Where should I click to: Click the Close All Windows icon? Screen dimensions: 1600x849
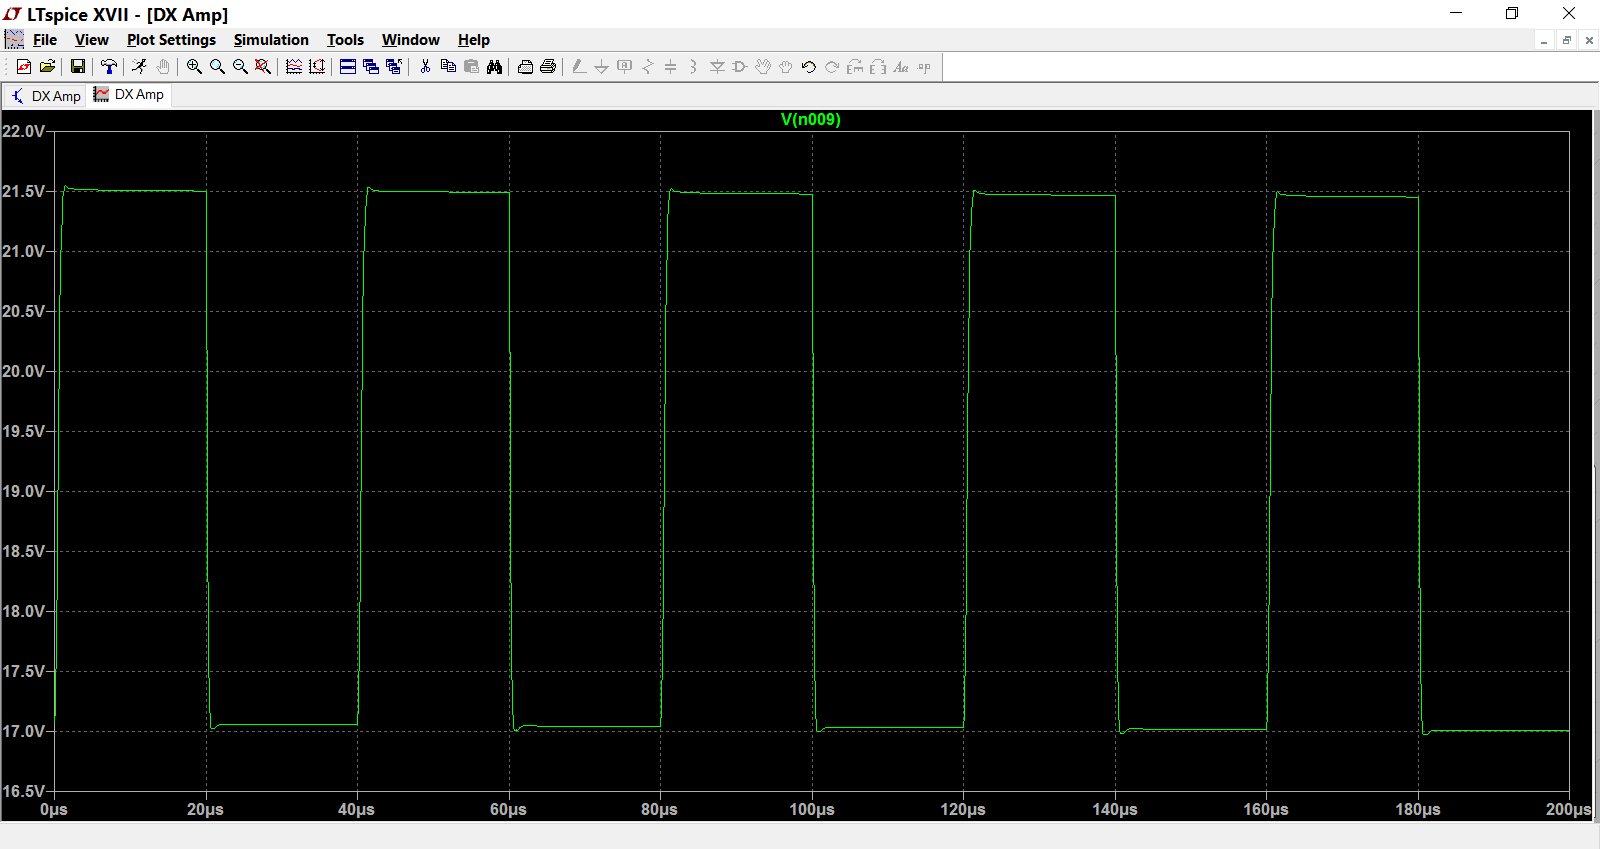(x=394, y=67)
